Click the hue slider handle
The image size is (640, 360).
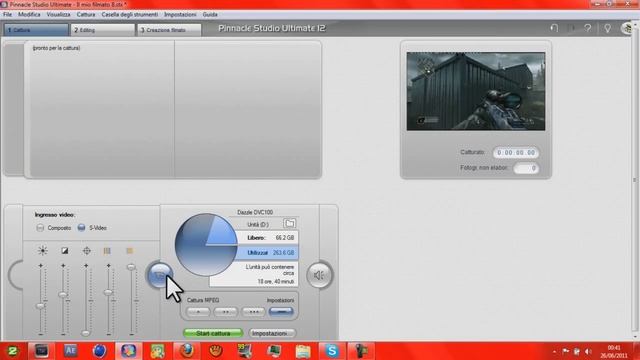point(108,292)
